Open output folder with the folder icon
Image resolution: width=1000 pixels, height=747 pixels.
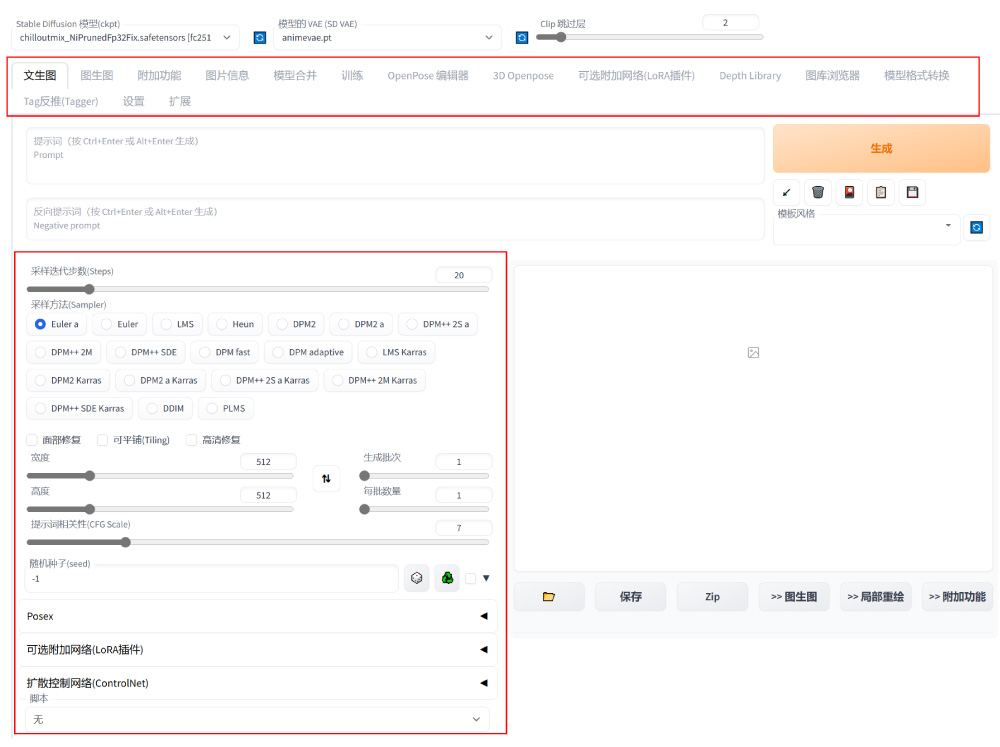(x=549, y=597)
